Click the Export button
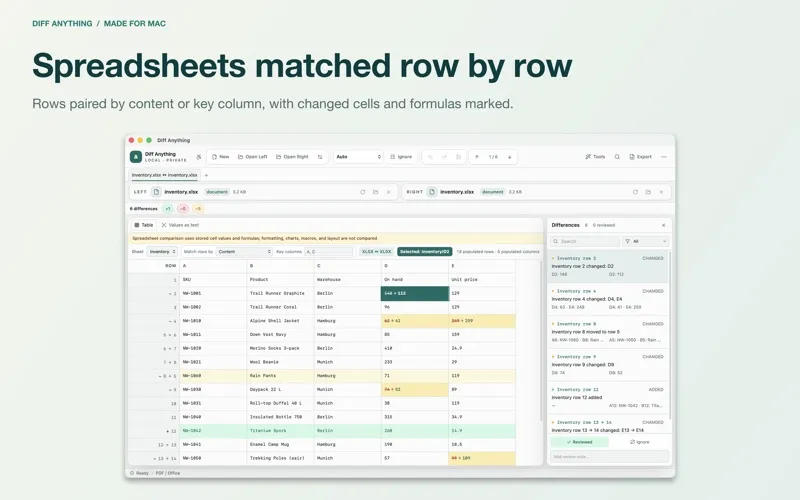This screenshot has height=500, width=800. tap(640, 157)
